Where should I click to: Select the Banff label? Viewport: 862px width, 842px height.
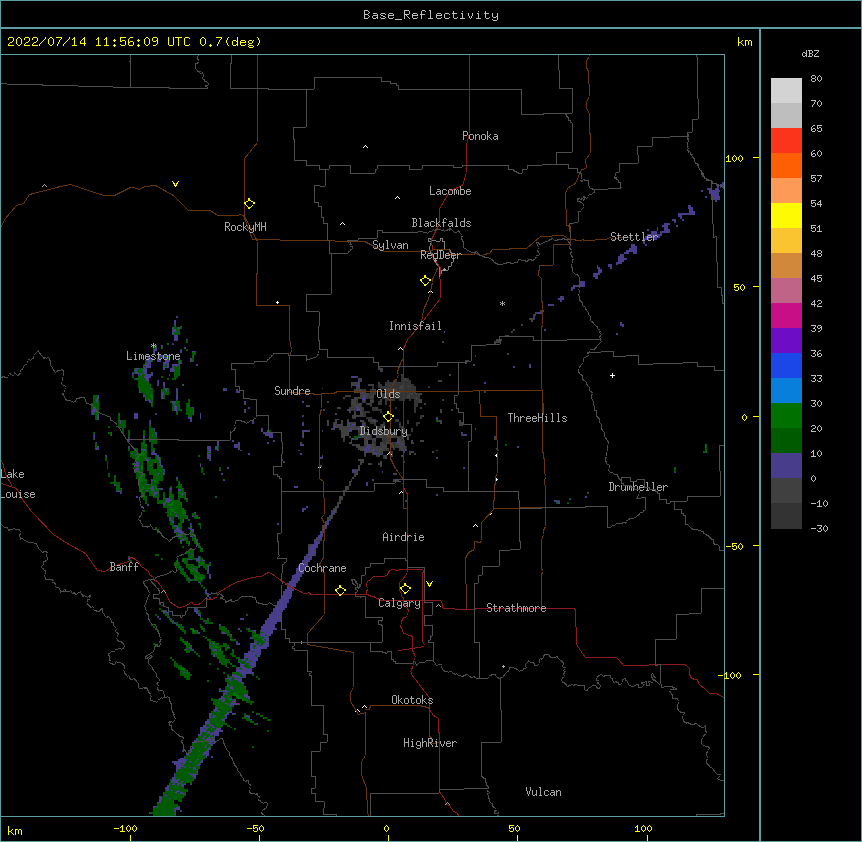point(124,567)
